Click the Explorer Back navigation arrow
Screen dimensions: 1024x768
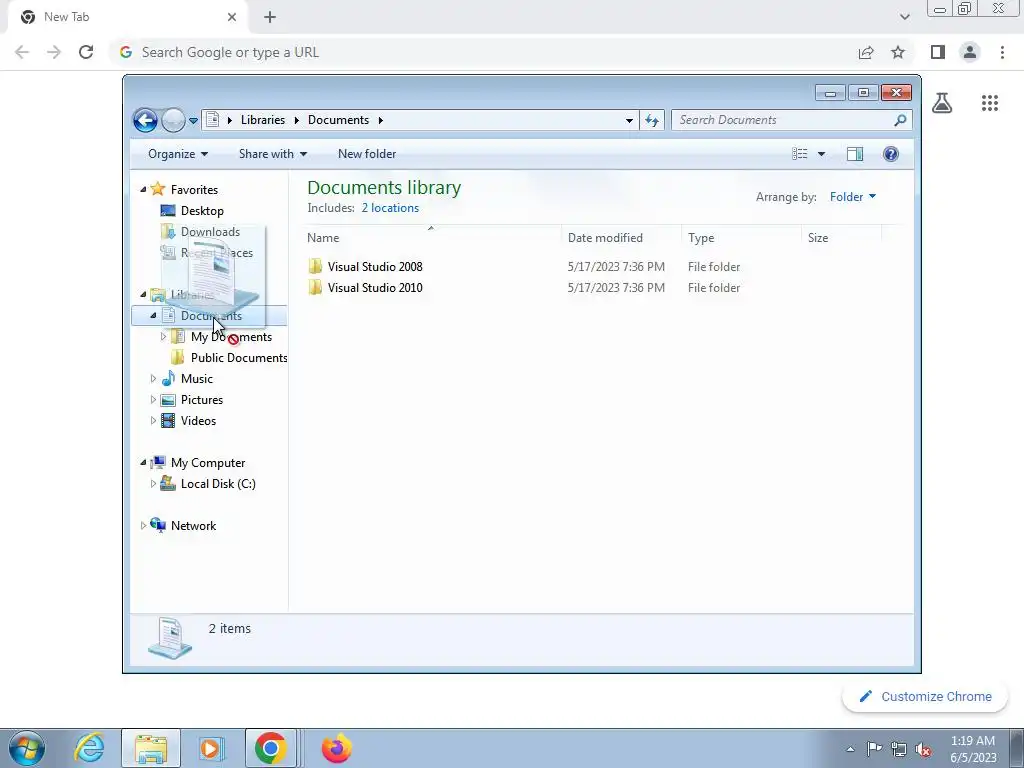[x=145, y=120]
